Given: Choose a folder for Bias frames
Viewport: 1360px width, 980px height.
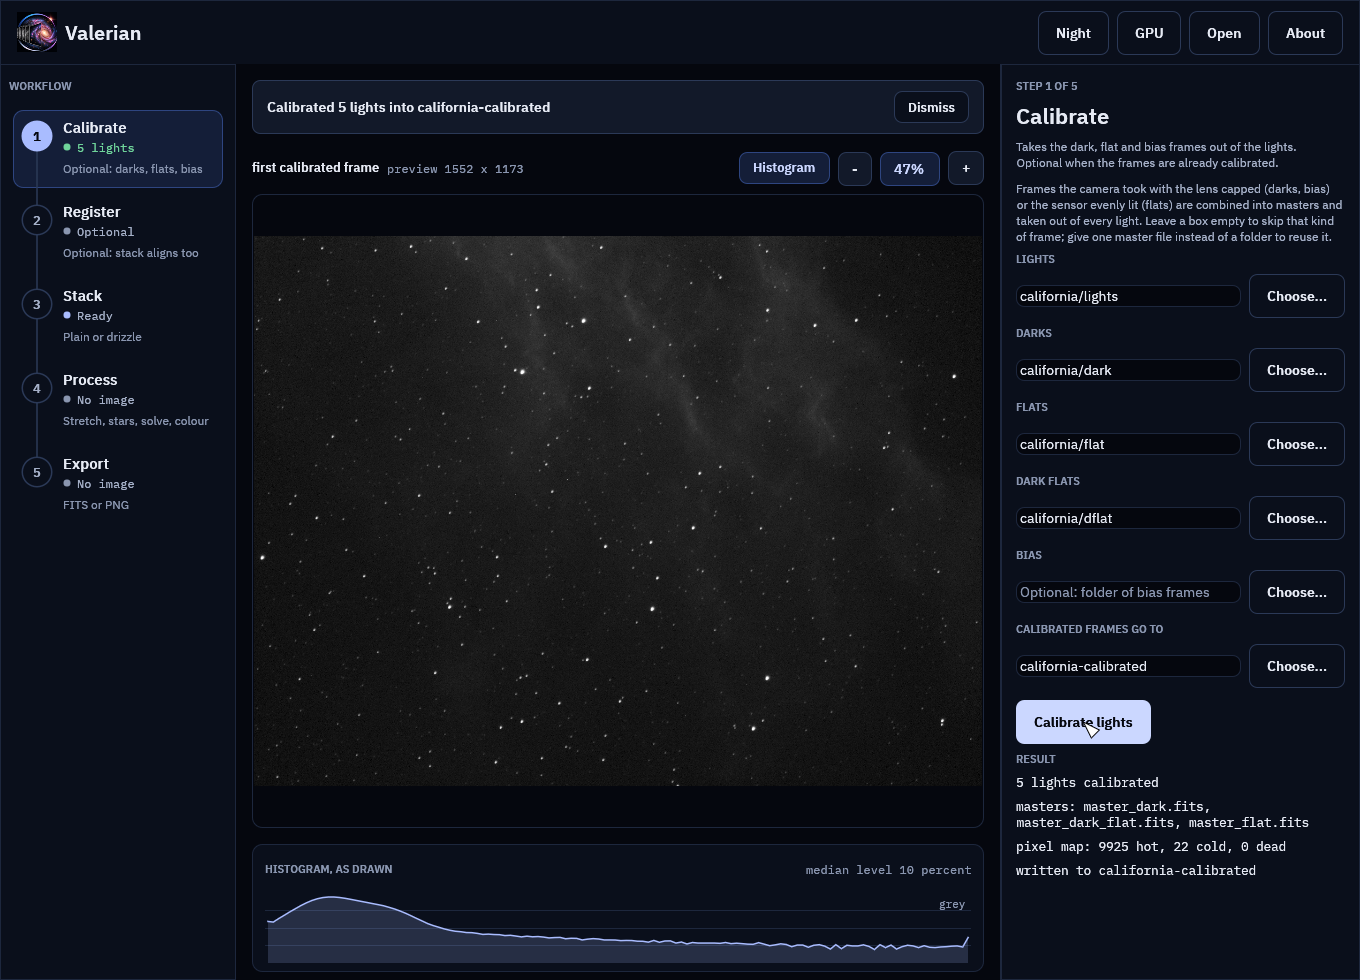Looking at the screenshot, I should click(x=1297, y=592).
